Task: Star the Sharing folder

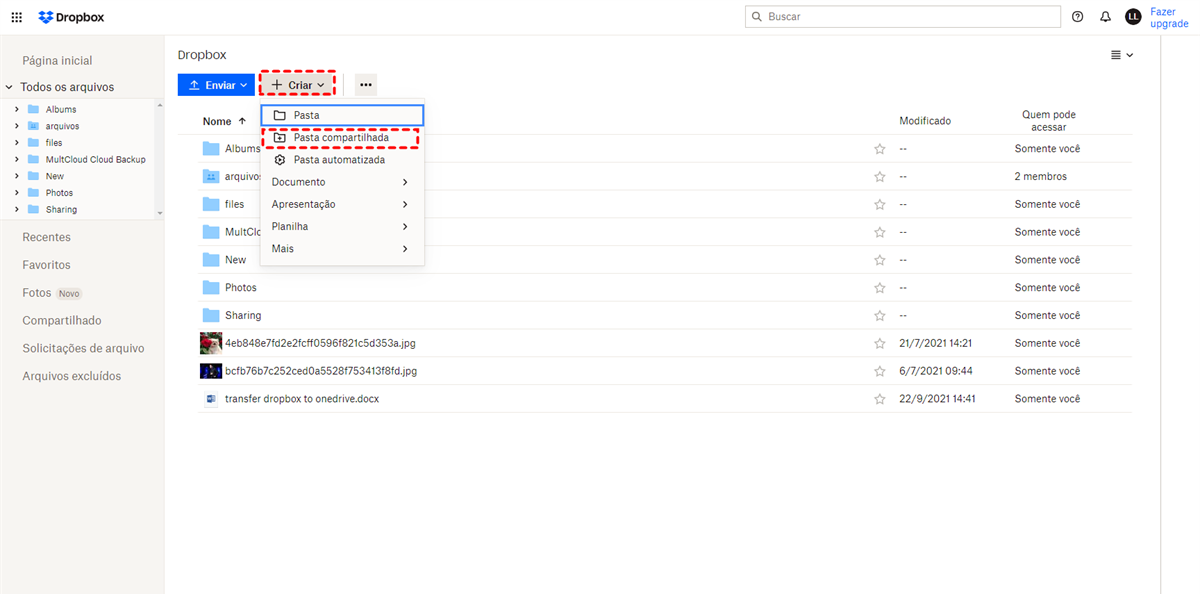Action: (880, 316)
